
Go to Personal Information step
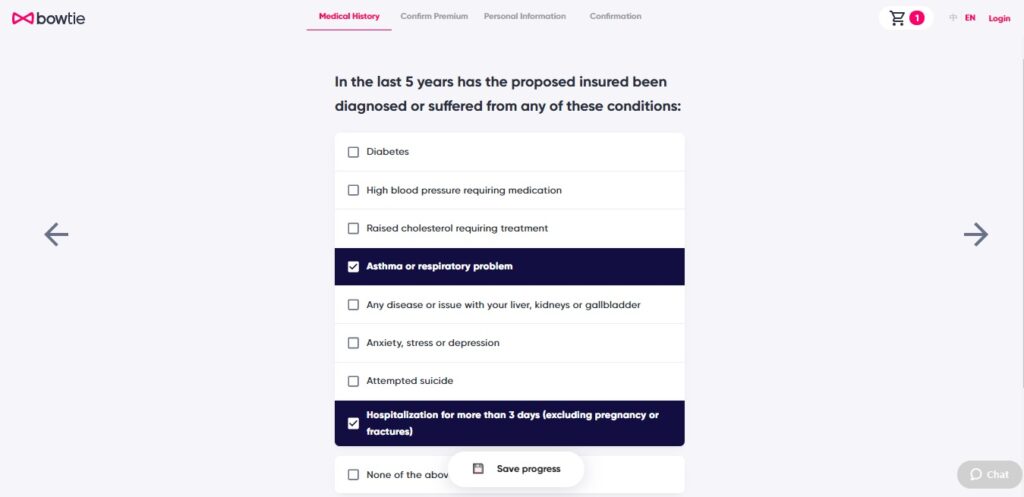coord(524,16)
